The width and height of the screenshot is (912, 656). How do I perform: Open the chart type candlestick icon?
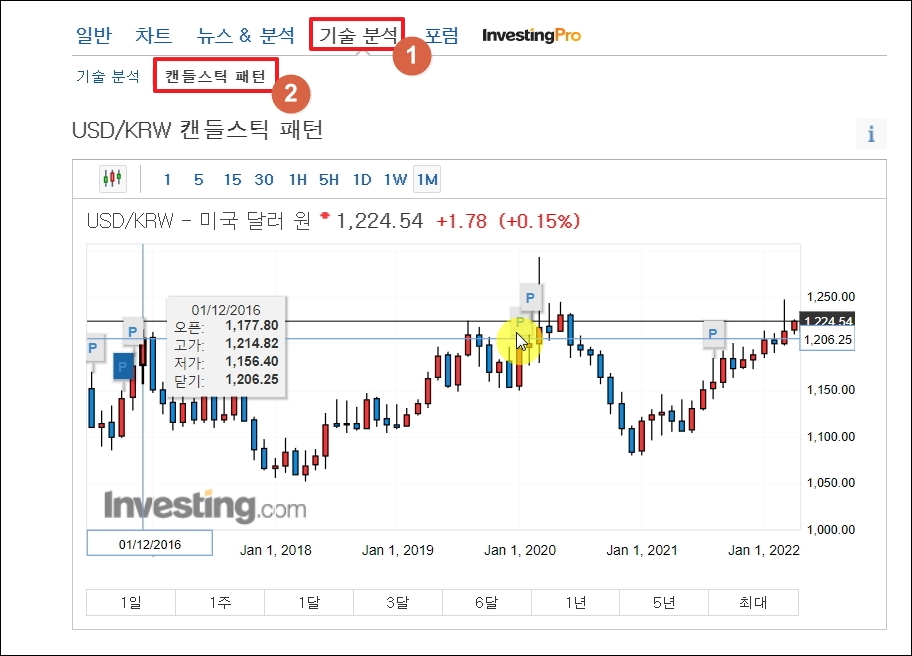(113, 179)
